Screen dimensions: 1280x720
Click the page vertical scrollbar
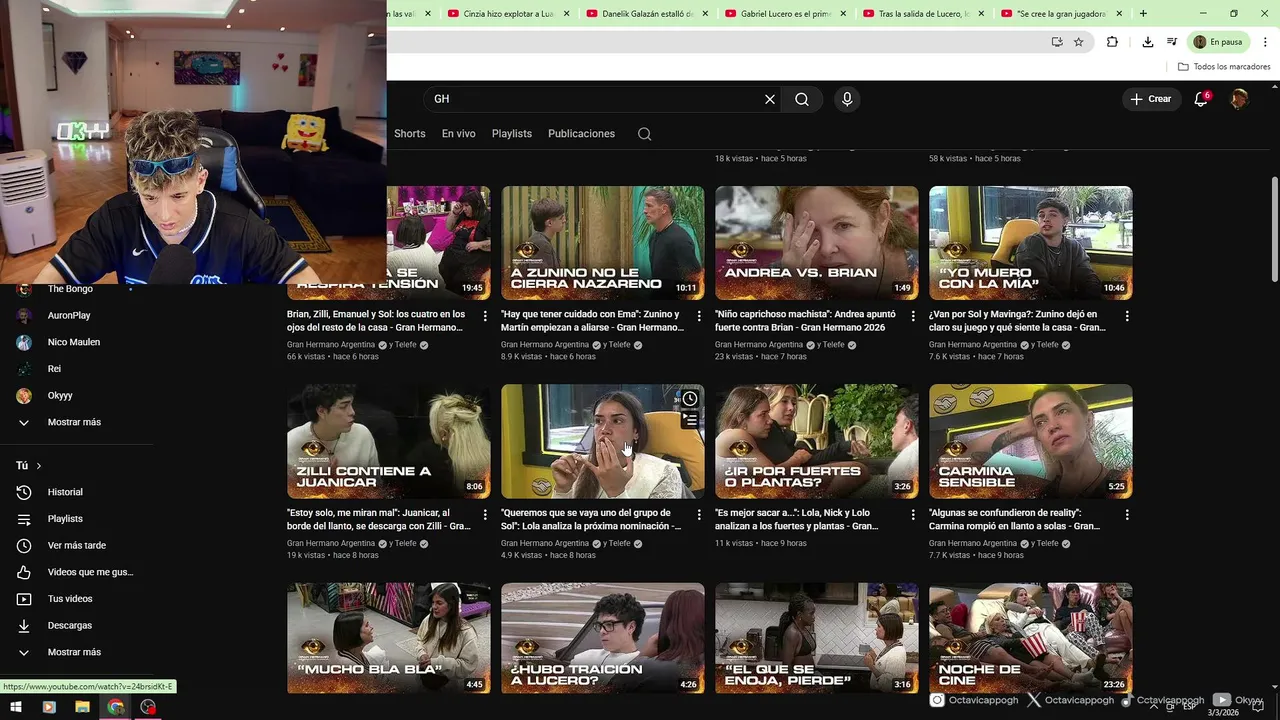pos(1274,230)
